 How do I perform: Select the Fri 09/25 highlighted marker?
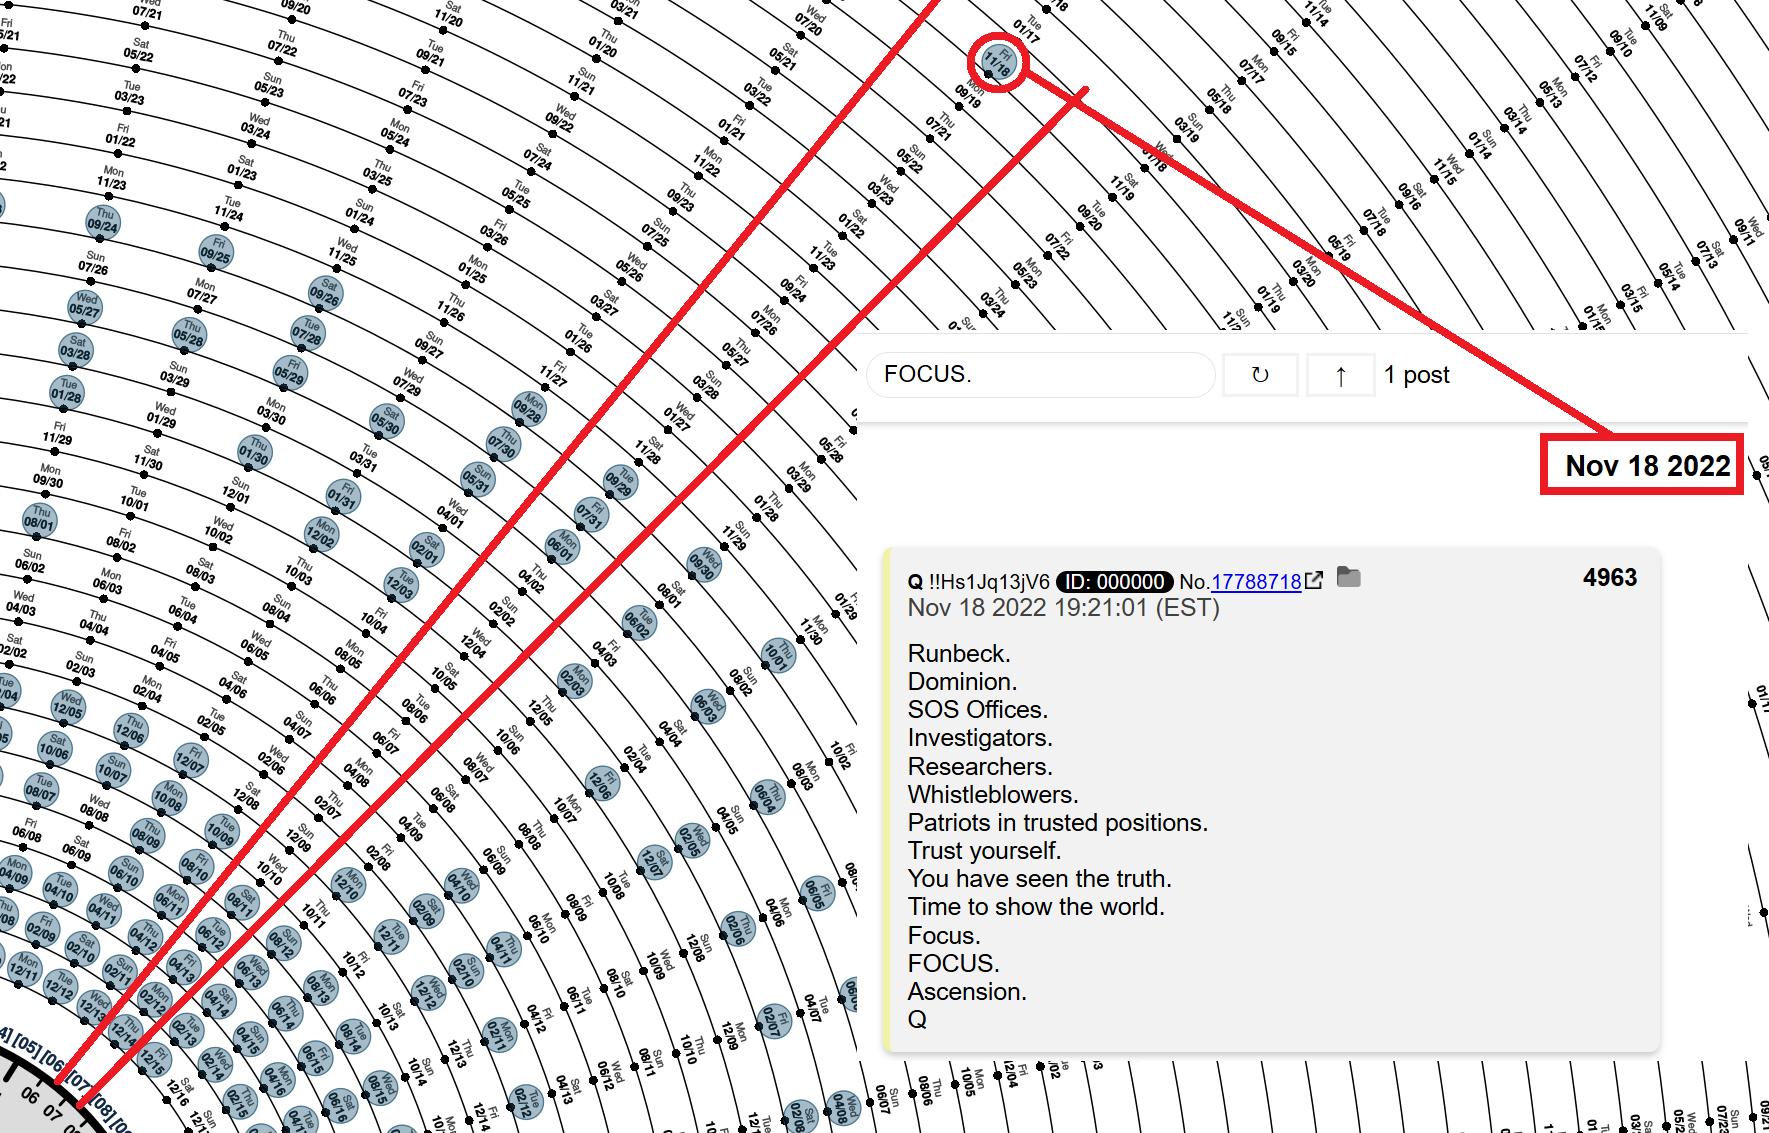(216, 251)
